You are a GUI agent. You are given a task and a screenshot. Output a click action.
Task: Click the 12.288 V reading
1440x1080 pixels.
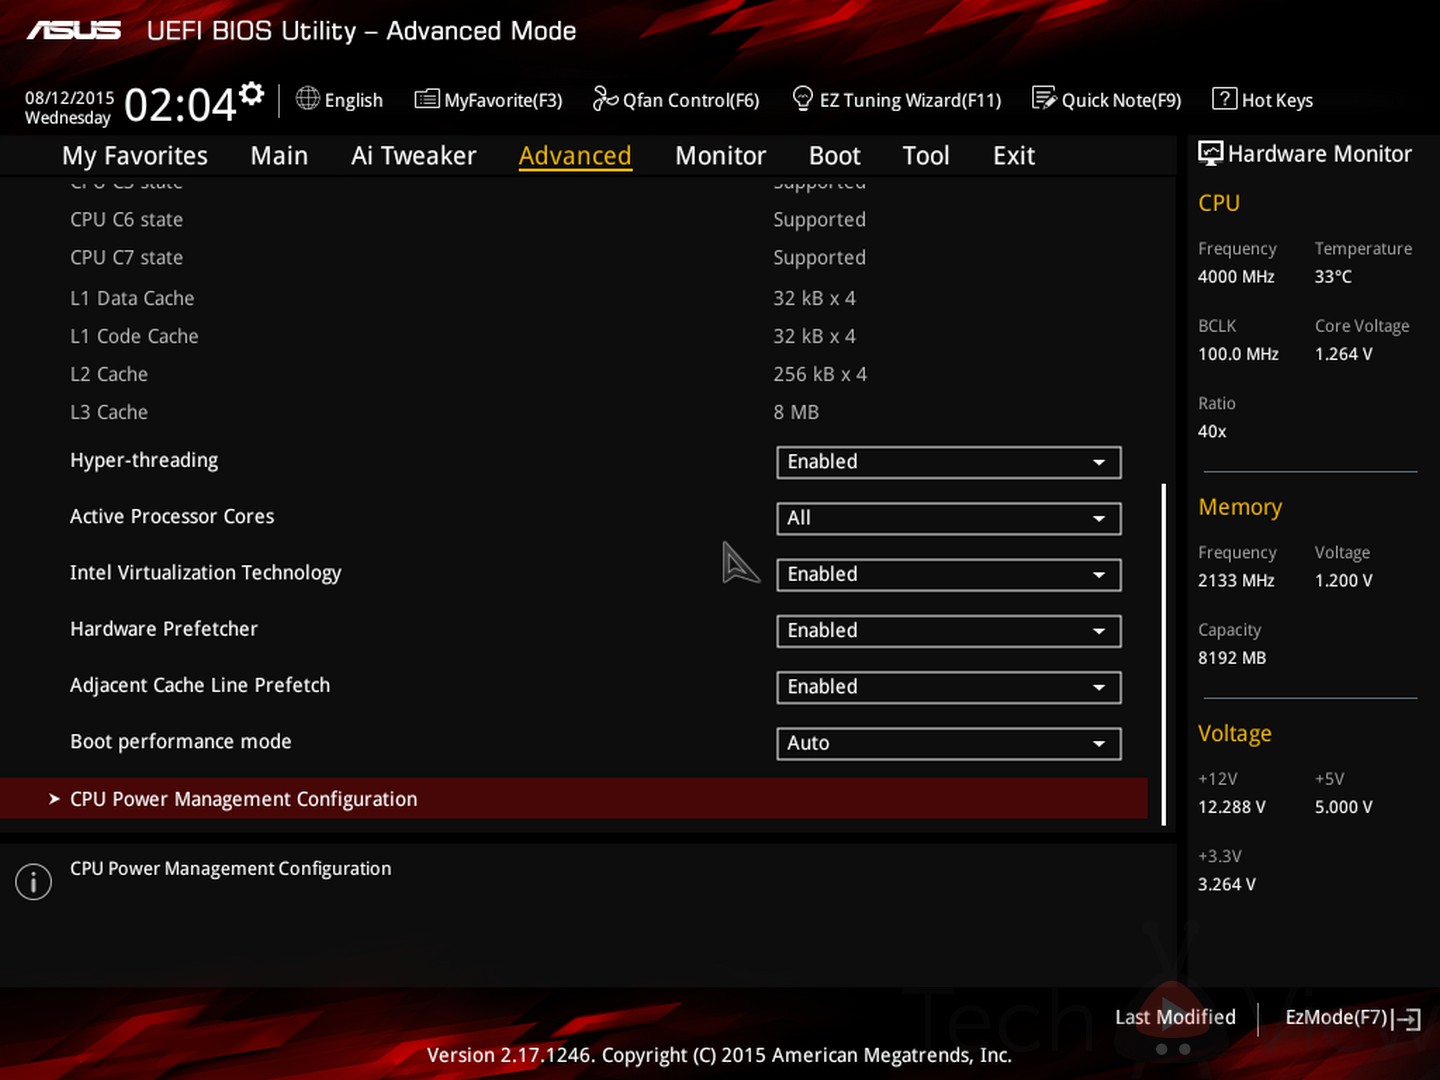(1232, 807)
